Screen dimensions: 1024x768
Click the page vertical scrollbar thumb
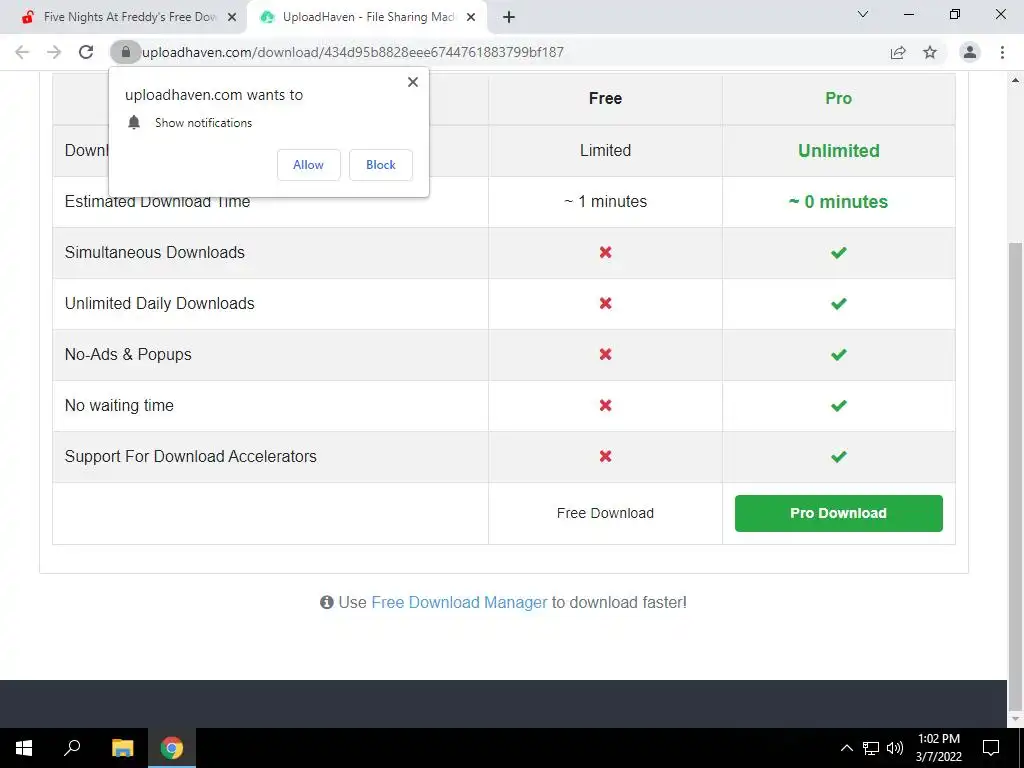pyautogui.click(x=1015, y=477)
